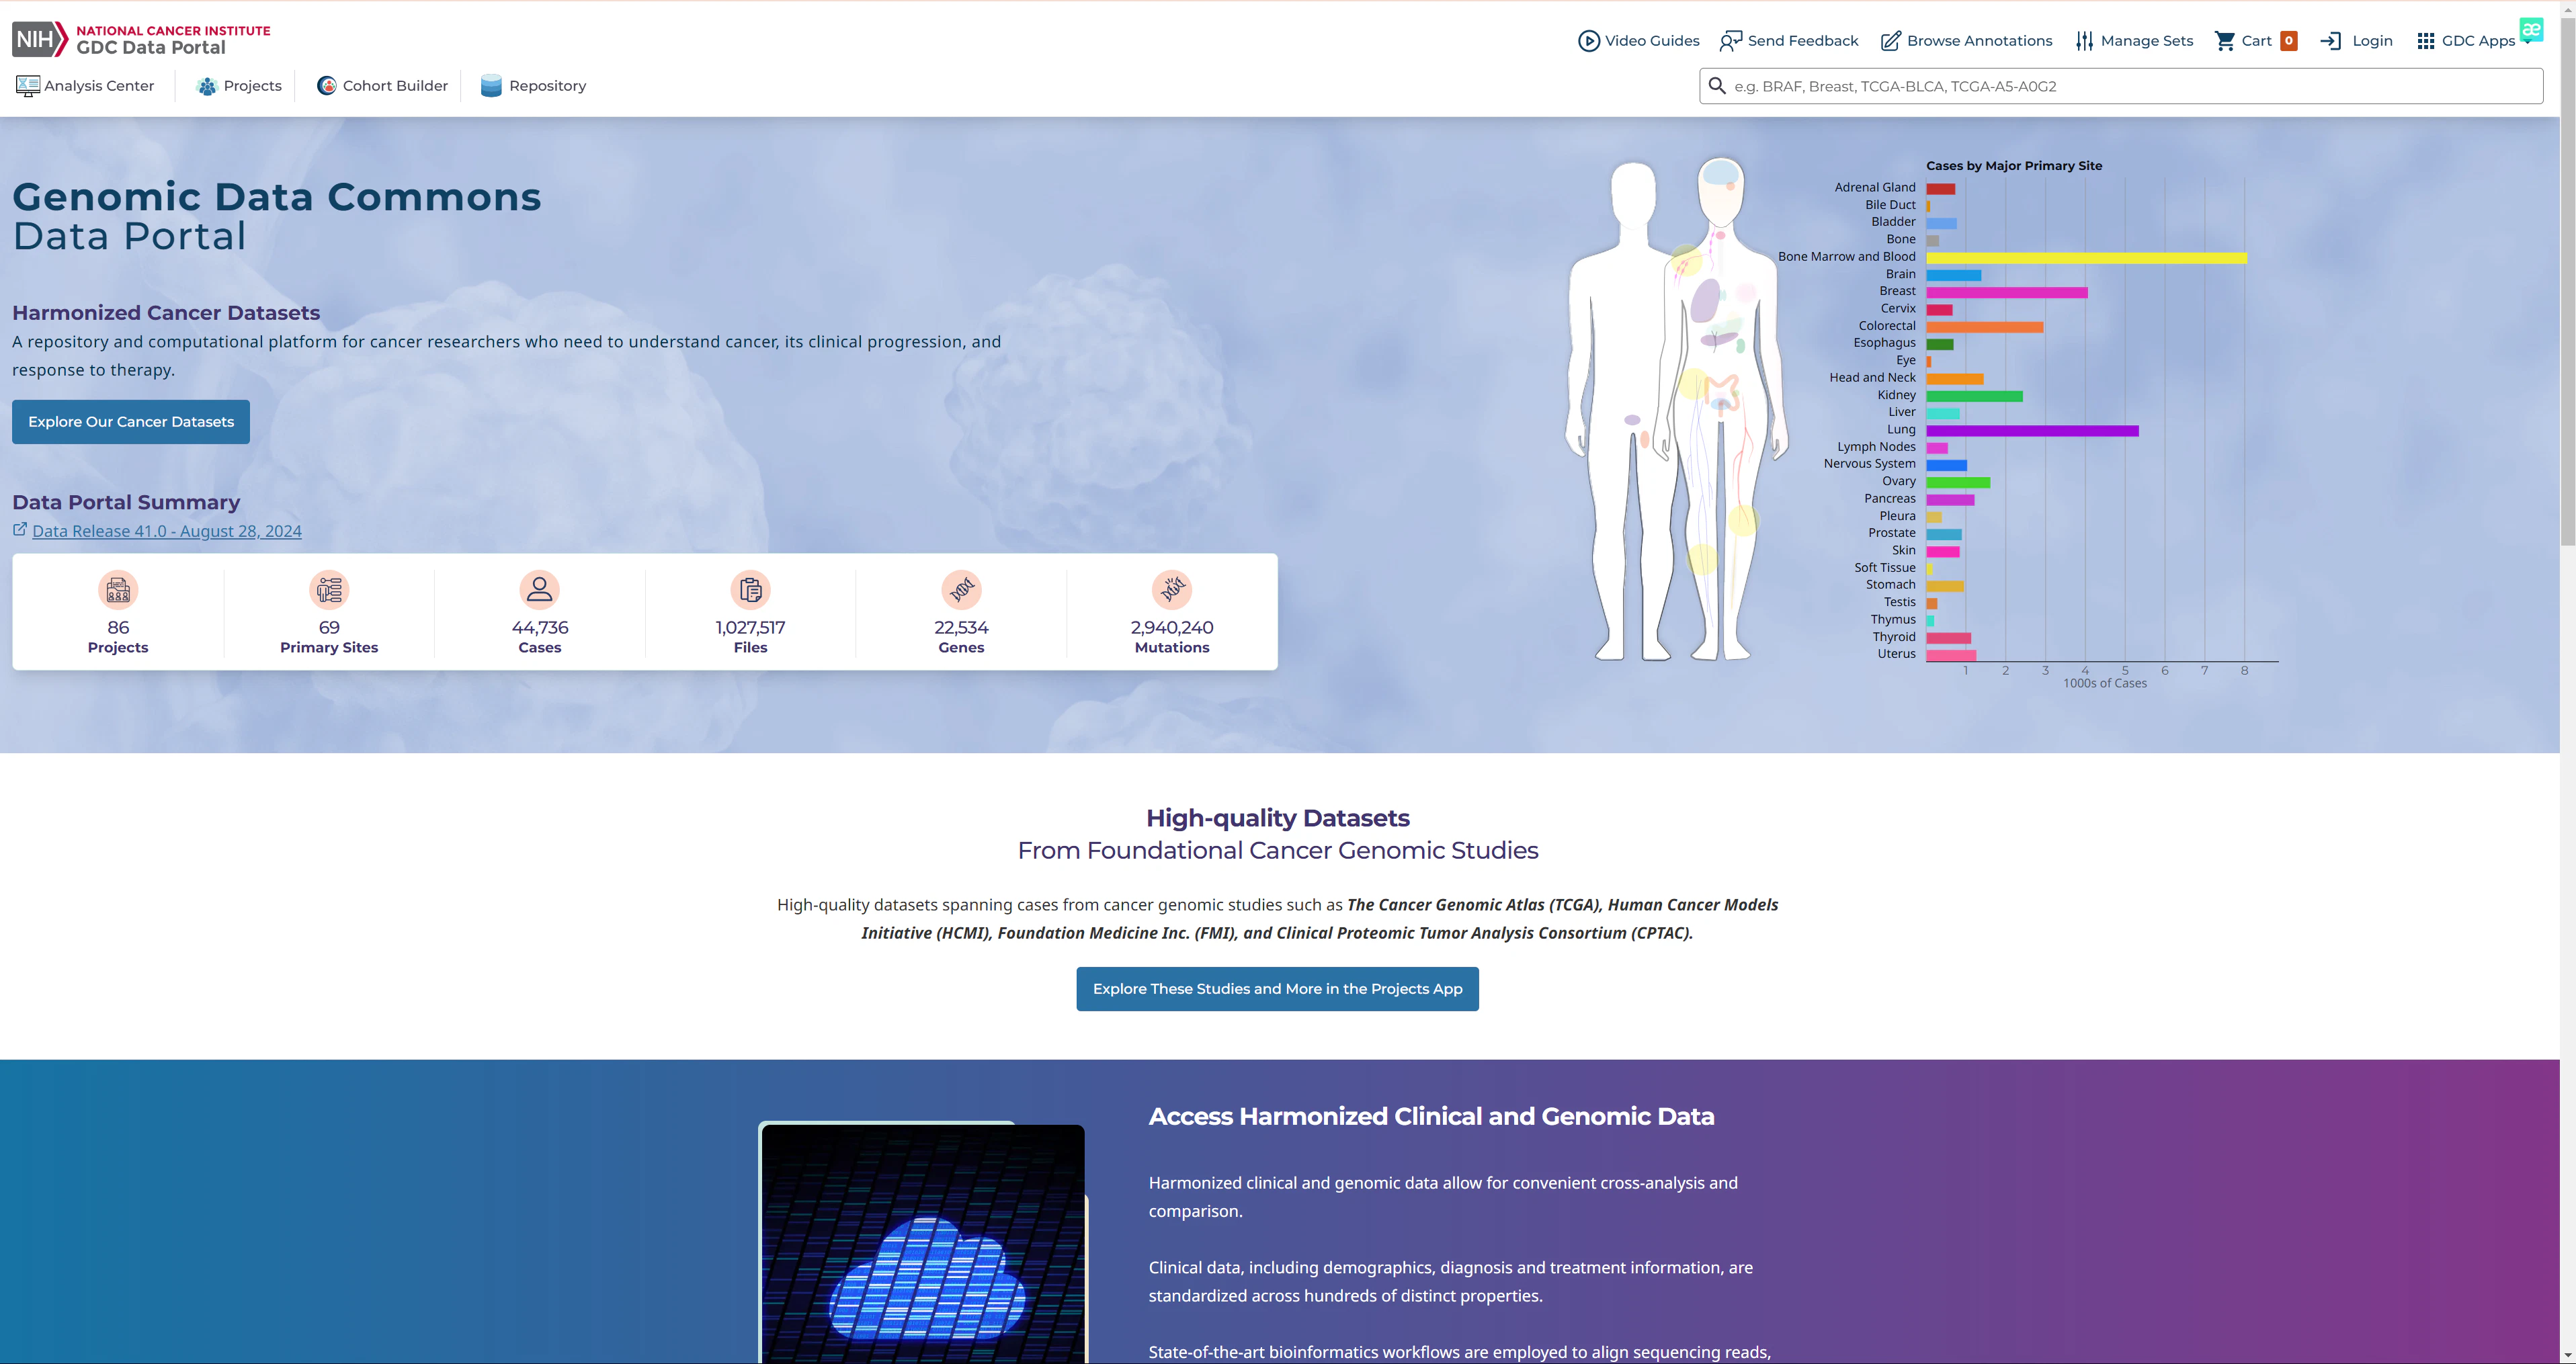Screen dimensions: 2576x1364
Task: Click the Files document icon
Action: tap(751, 590)
